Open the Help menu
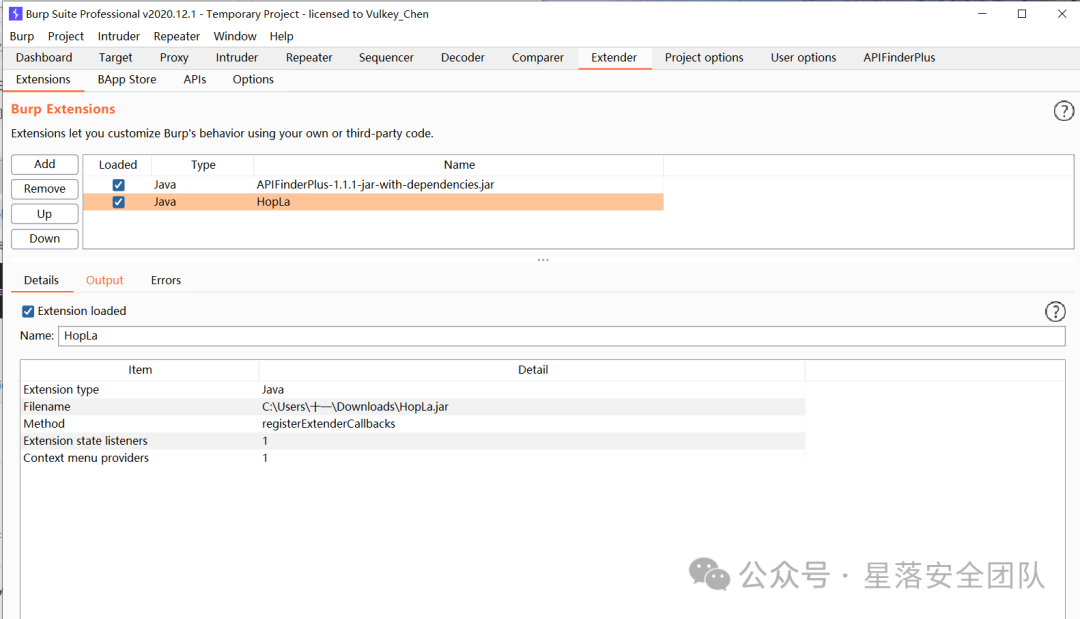 pos(281,36)
